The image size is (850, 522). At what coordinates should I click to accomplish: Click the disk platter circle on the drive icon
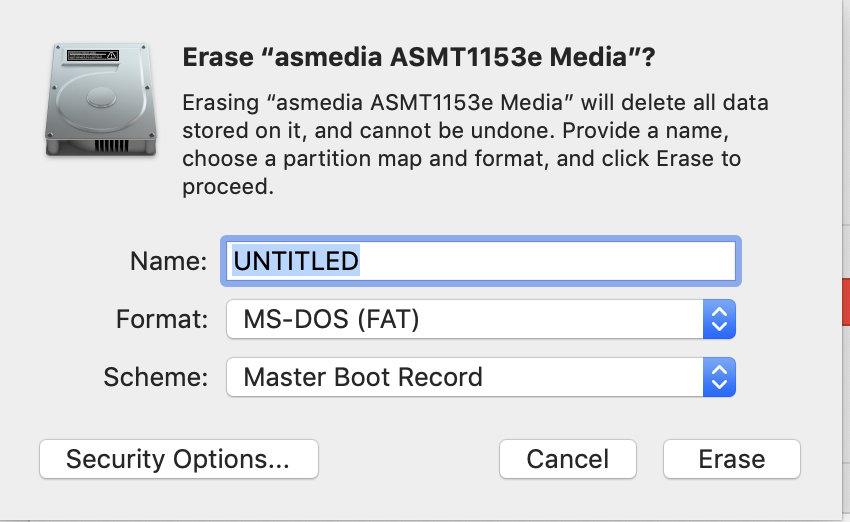tap(101, 98)
